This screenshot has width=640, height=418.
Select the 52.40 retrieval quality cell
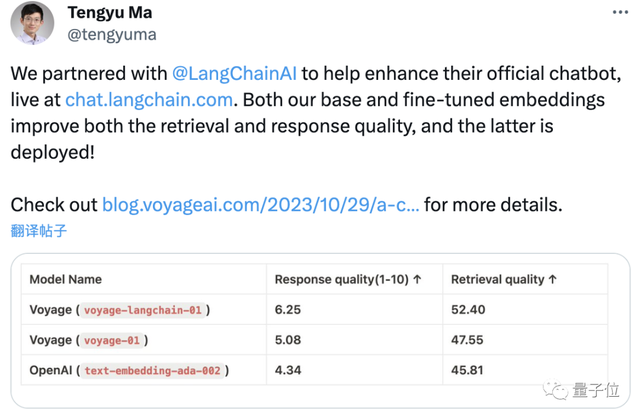pyautogui.click(x=468, y=311)
